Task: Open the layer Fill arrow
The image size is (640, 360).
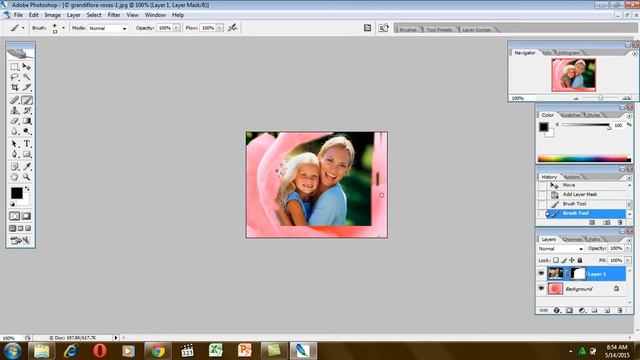Action: click(628, 260)
